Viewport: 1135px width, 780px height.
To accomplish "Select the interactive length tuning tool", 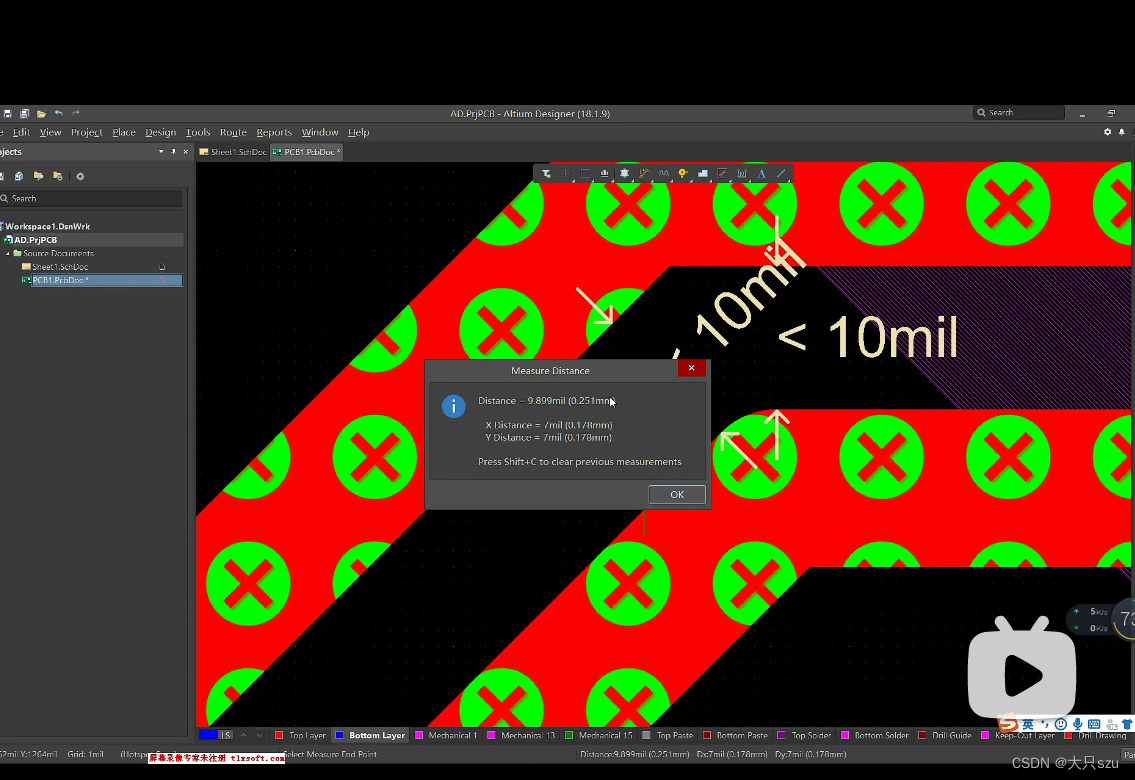I will pos(663,174).
